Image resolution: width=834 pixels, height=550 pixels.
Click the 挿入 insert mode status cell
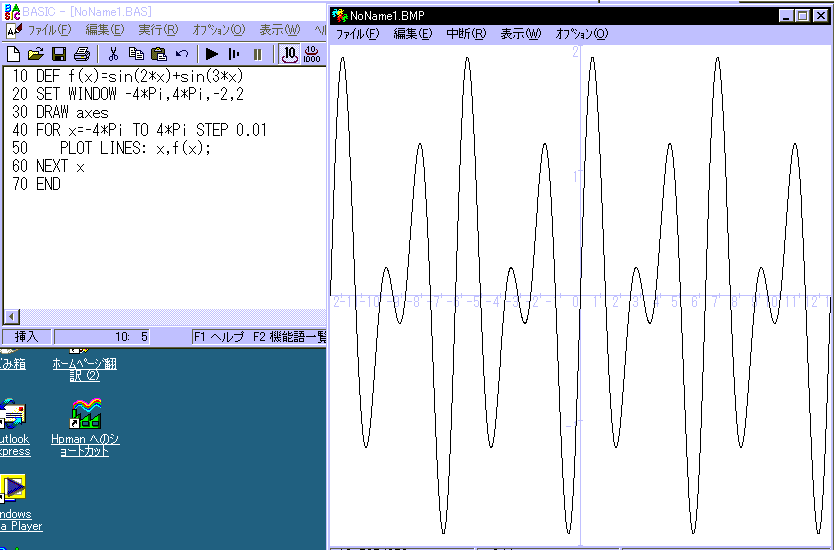click(27, 336)
